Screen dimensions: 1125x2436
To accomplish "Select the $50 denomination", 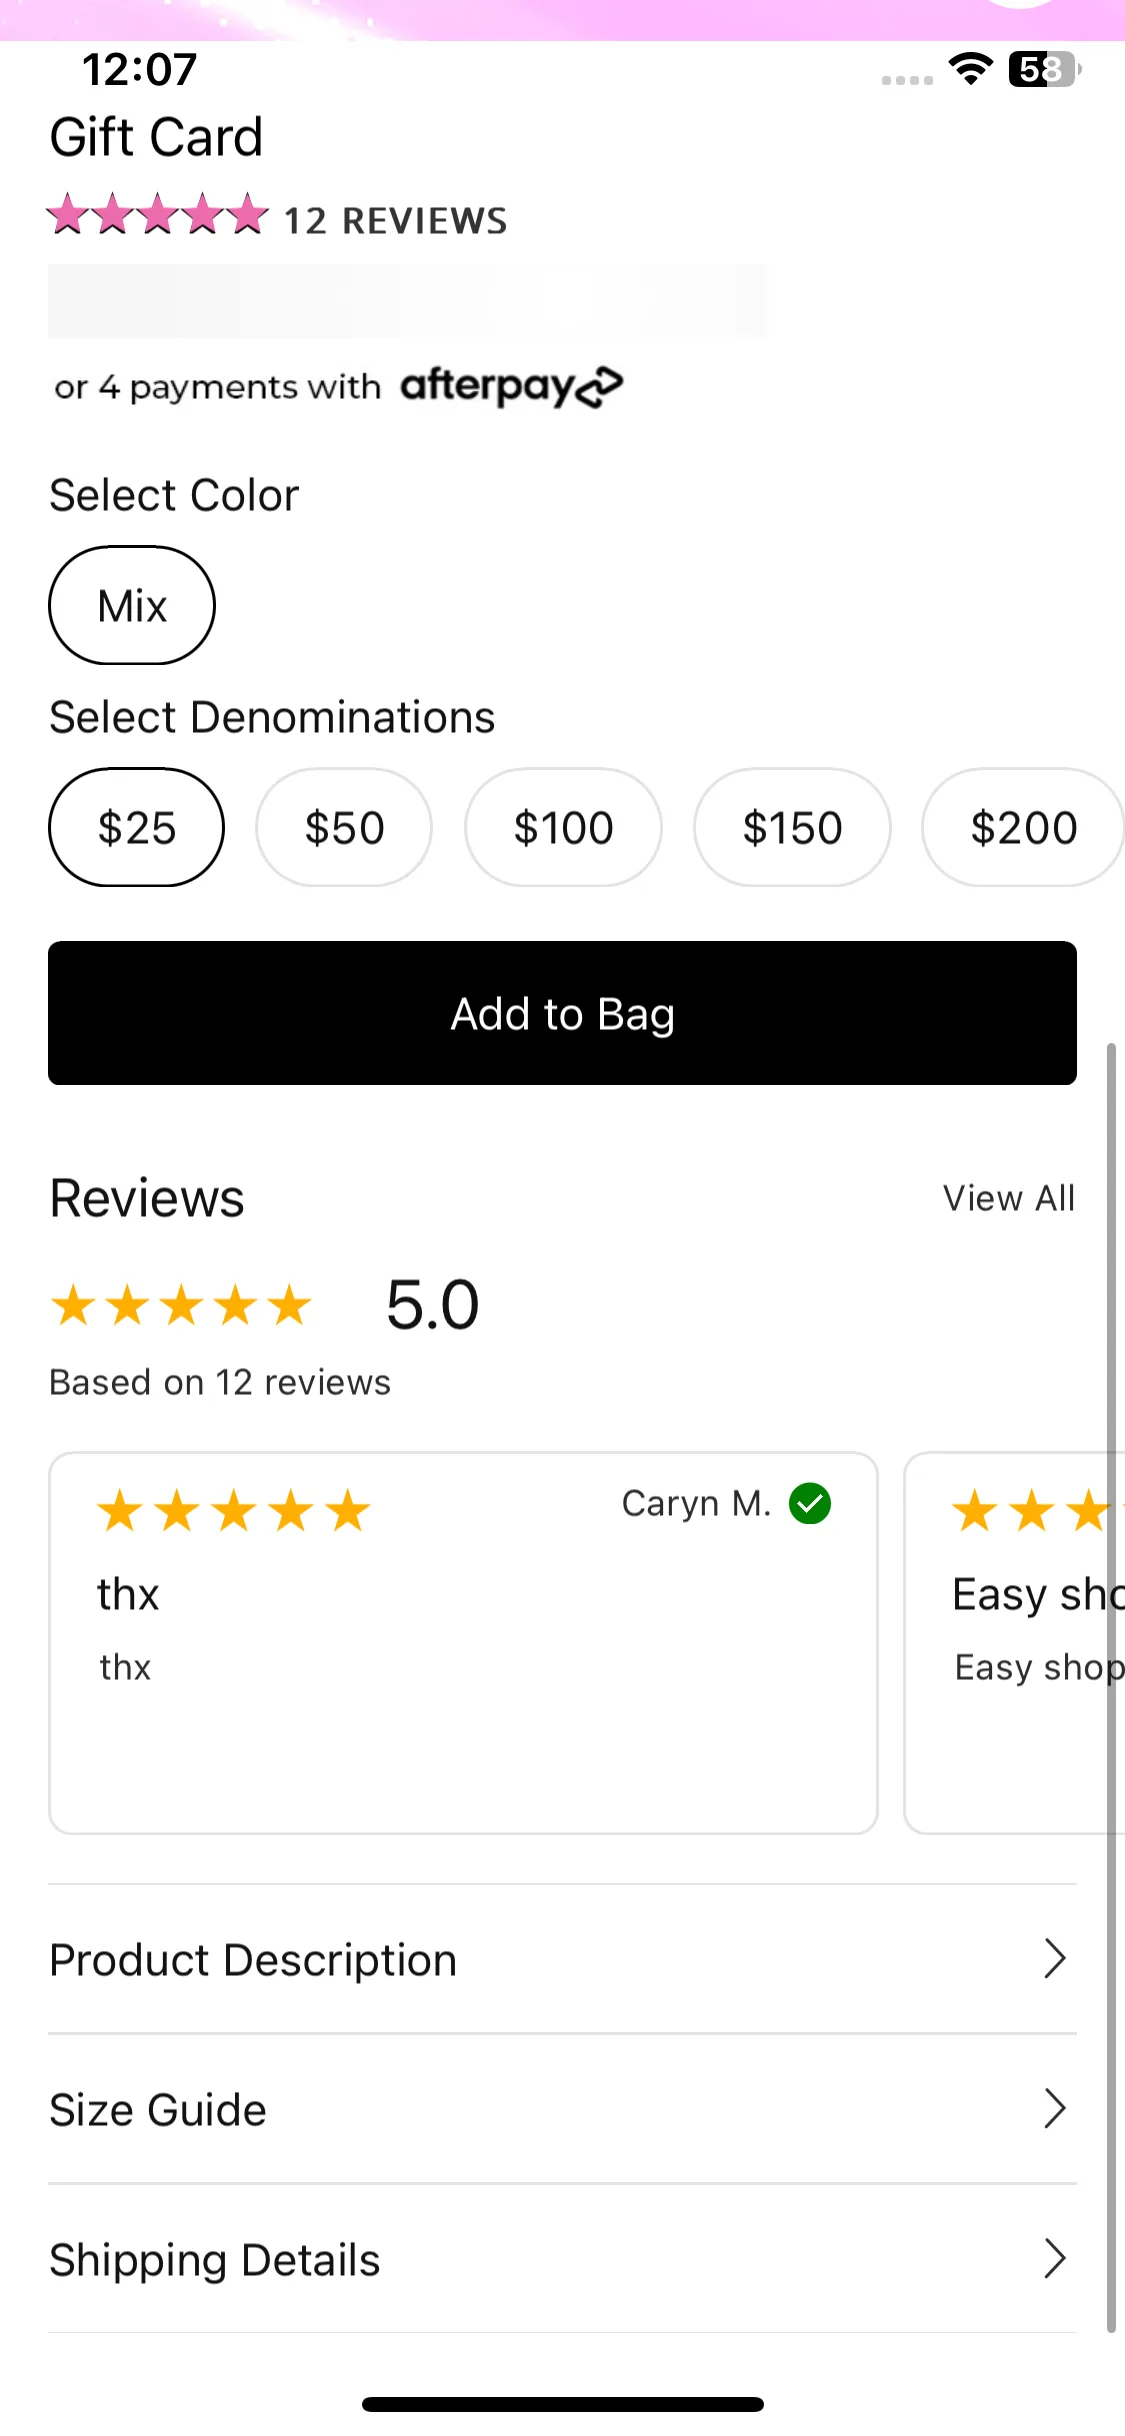I will point(344,827).
